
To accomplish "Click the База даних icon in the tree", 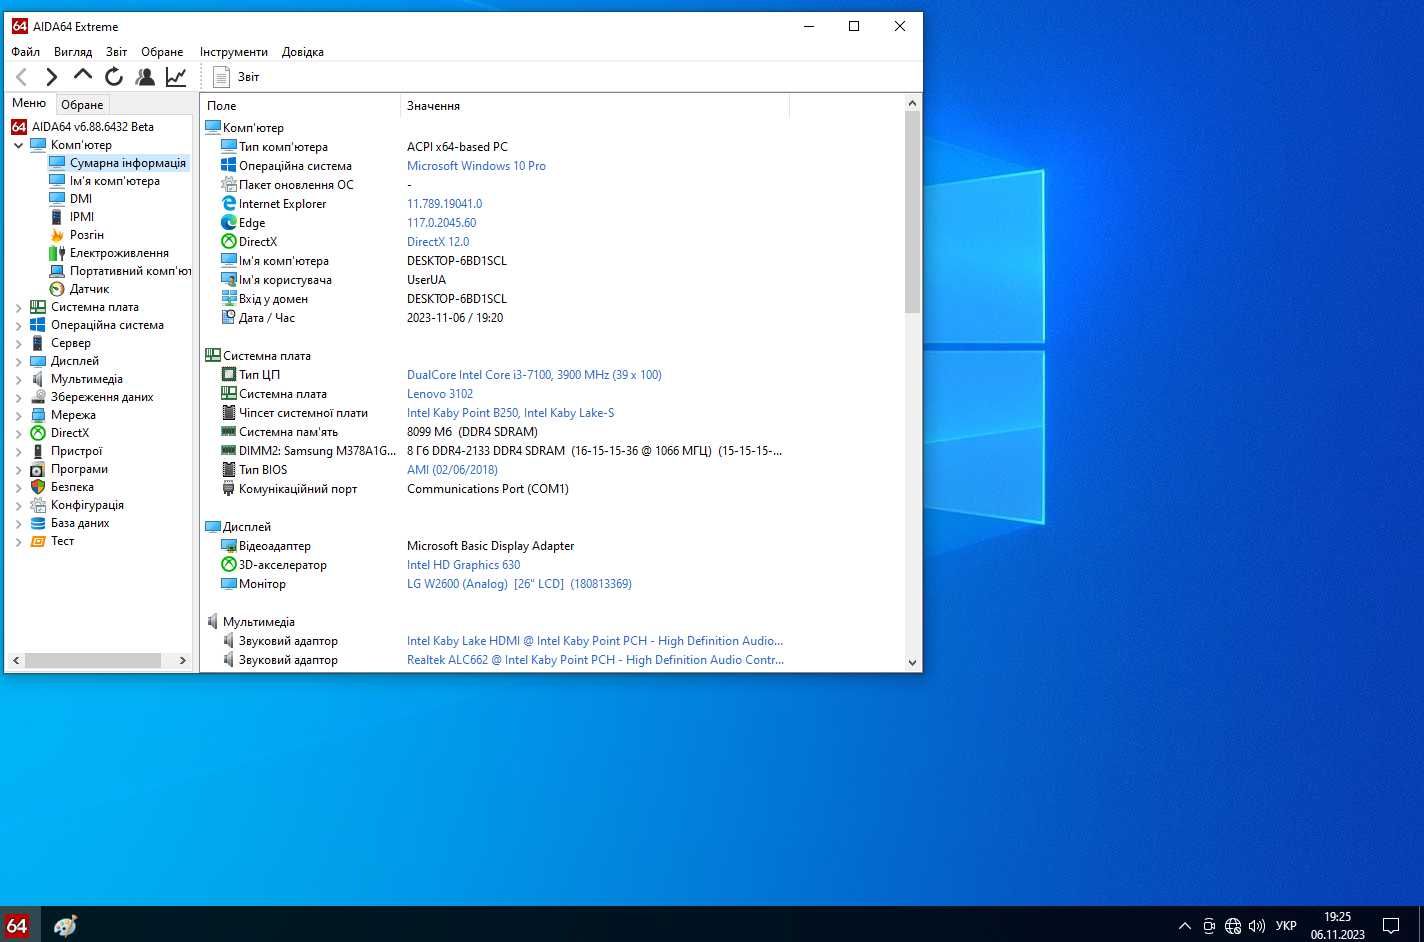I will (38, 523).
